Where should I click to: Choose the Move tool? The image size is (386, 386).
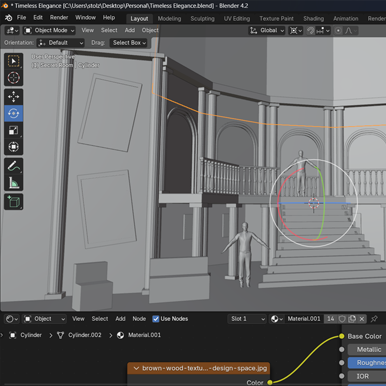point(13,97)
